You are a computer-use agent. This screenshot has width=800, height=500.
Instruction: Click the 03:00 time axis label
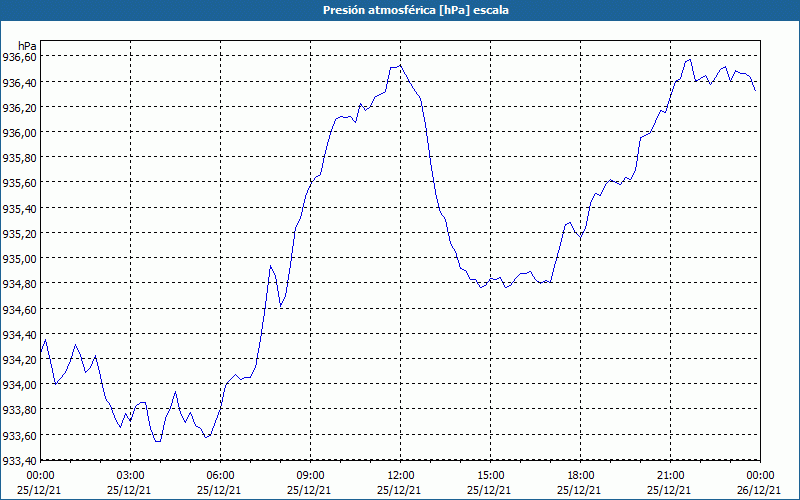coord(130,476)
